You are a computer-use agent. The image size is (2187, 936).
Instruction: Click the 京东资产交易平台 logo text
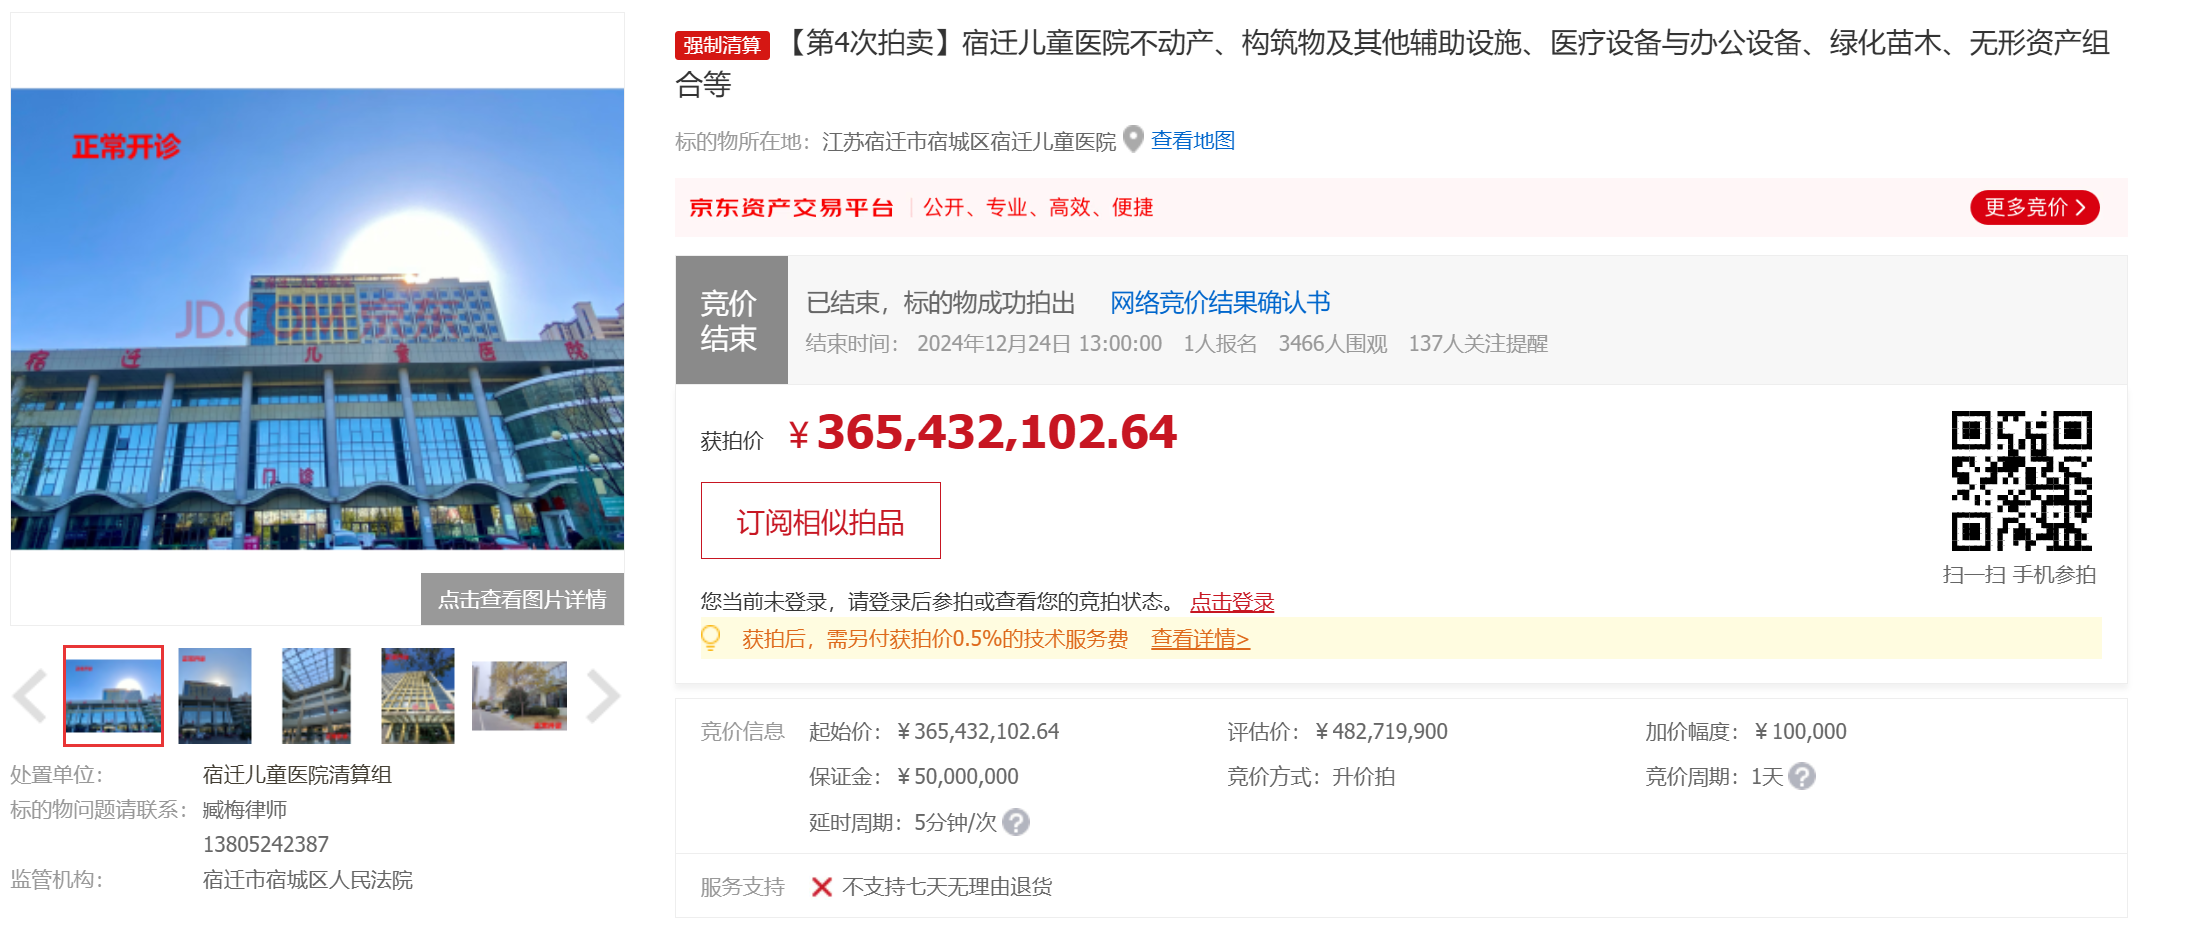(791, 207)
